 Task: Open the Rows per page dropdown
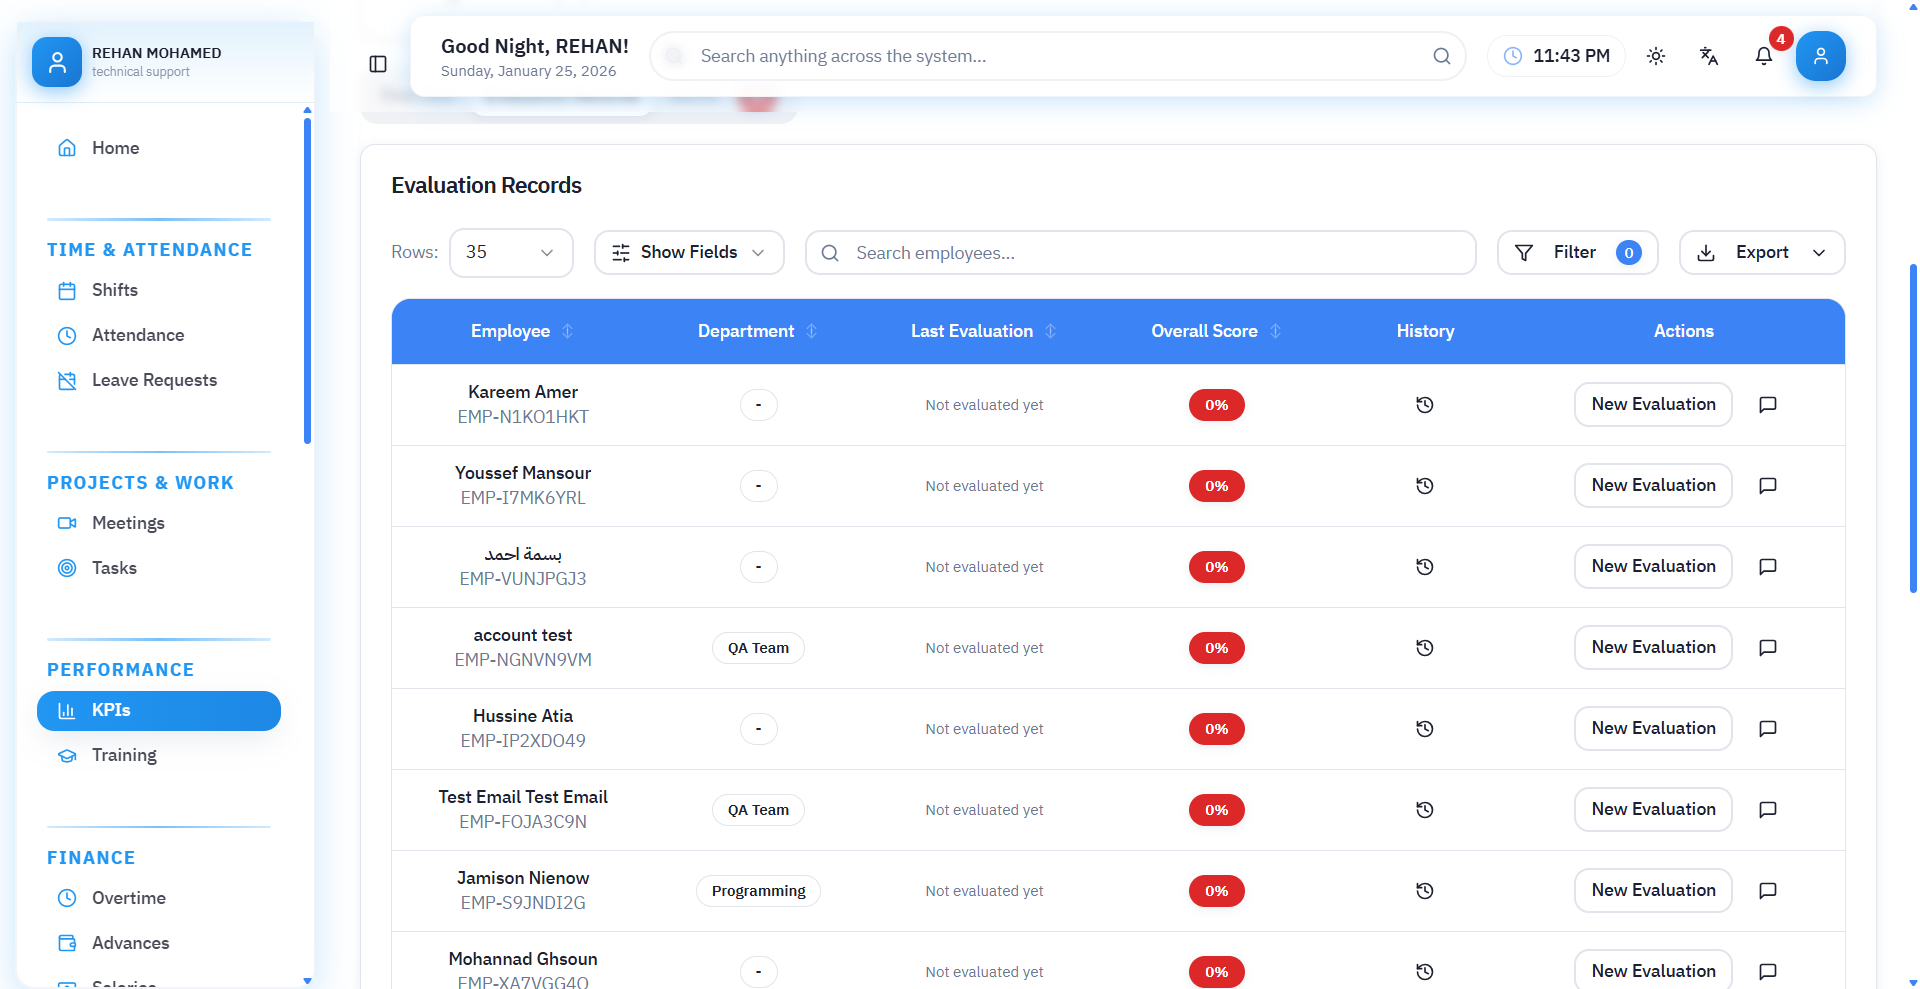[x=511, y=253]
